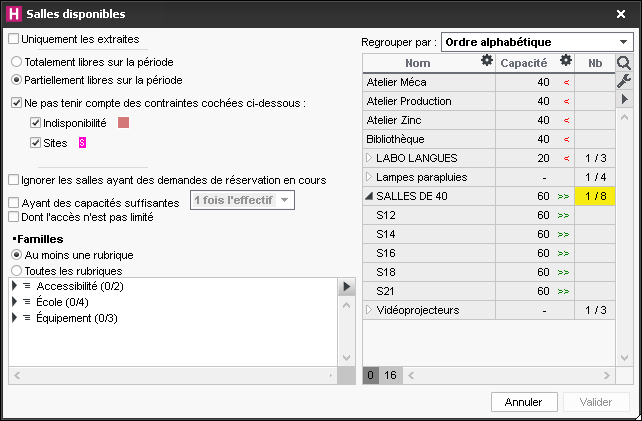This screenshot has height=421, width=642.
Task: Click the magnifier search icon above room list
Action: pyautogui.click(x=624, y=63)
